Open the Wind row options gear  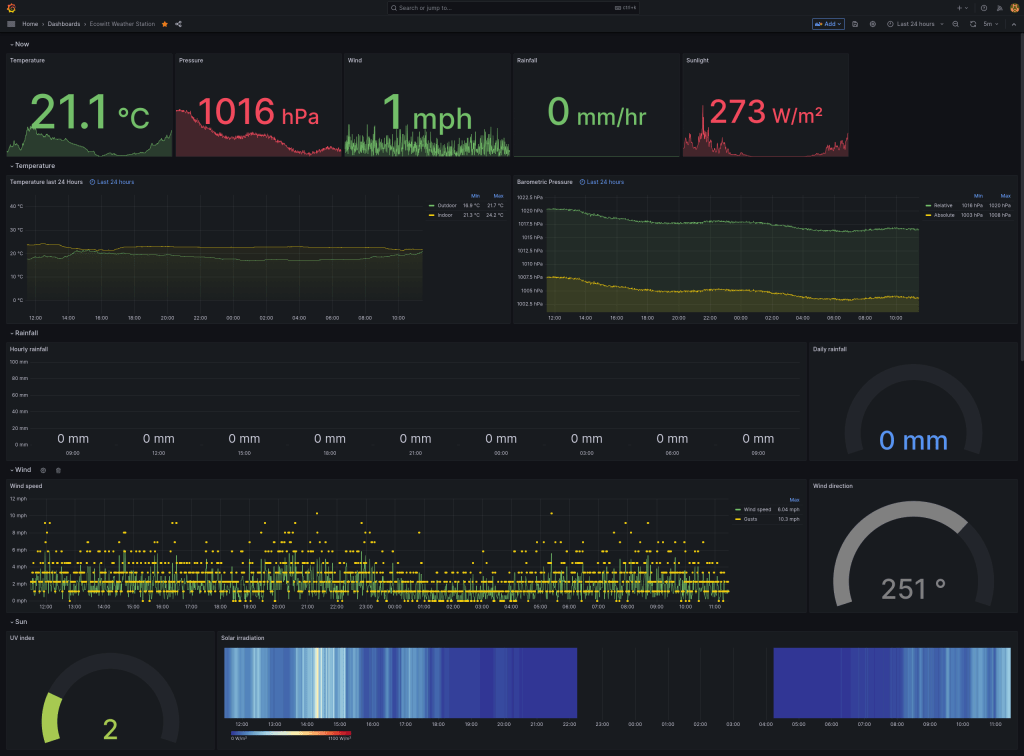point(43,470)
